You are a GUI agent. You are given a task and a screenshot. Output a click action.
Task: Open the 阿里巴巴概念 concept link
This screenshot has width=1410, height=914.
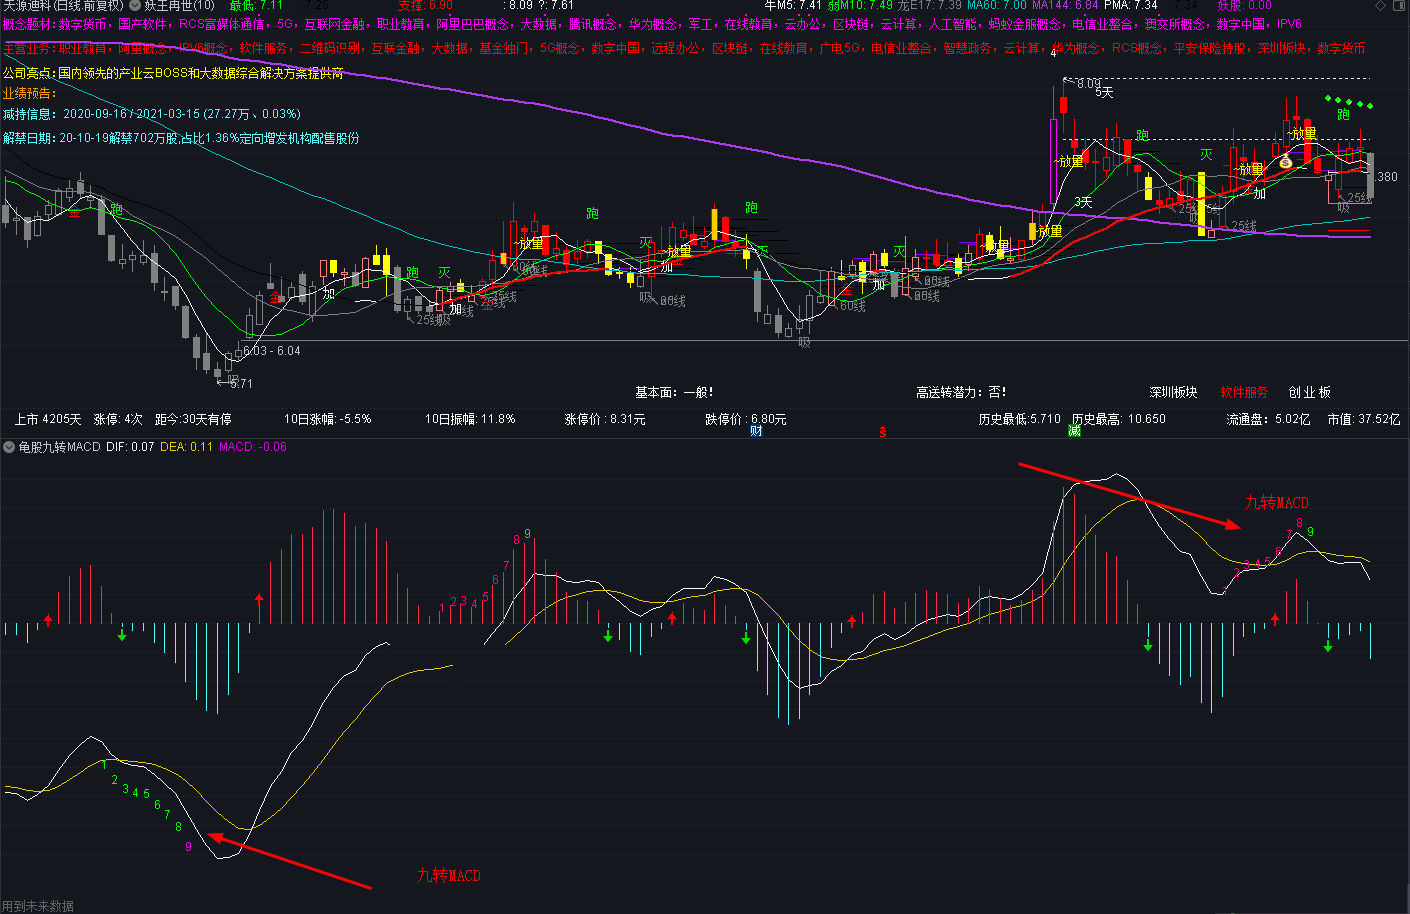473,24
